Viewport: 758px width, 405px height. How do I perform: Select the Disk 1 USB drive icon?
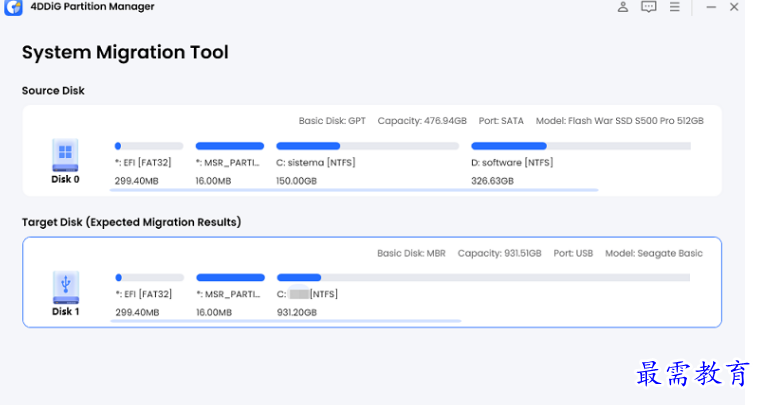65,286
